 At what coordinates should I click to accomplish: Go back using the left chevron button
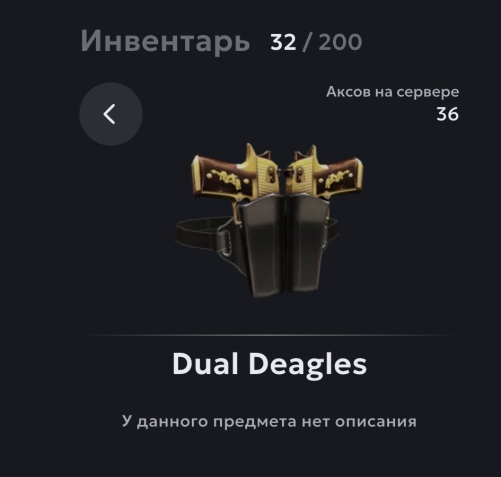111,114
